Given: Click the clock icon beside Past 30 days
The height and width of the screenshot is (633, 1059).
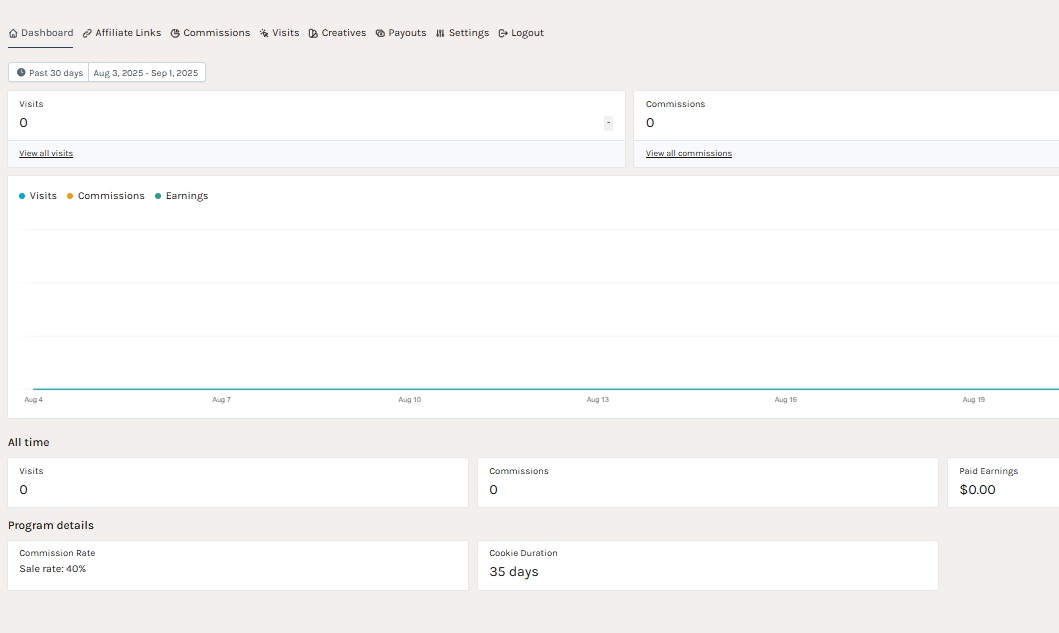Looking at the screenshot, I should (x=21, y=73).
